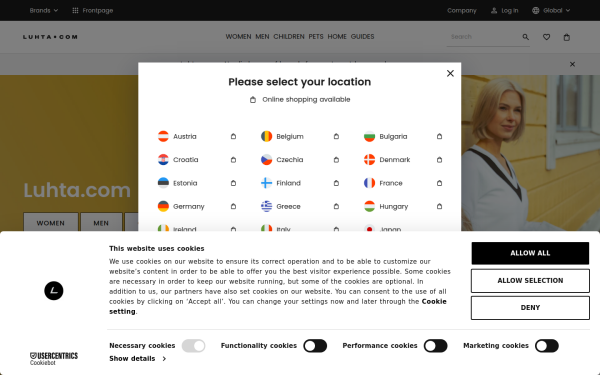Select the Croatia flag icon

163,160
